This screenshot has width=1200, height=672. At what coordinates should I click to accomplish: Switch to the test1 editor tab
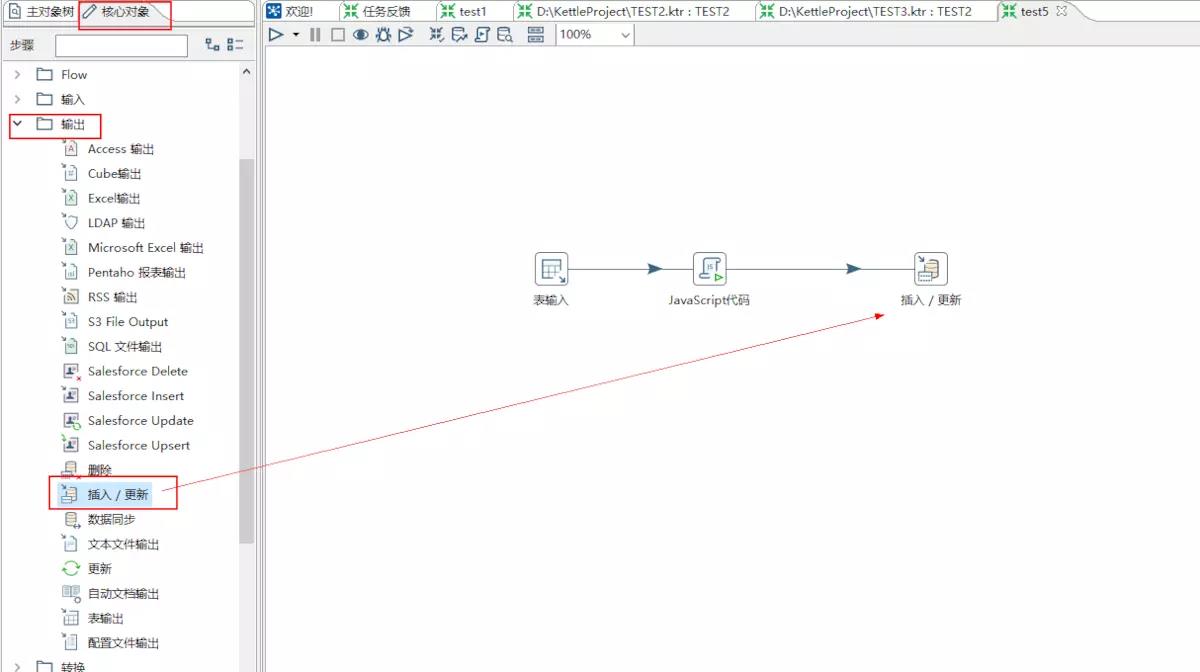(x=472, y=12)
